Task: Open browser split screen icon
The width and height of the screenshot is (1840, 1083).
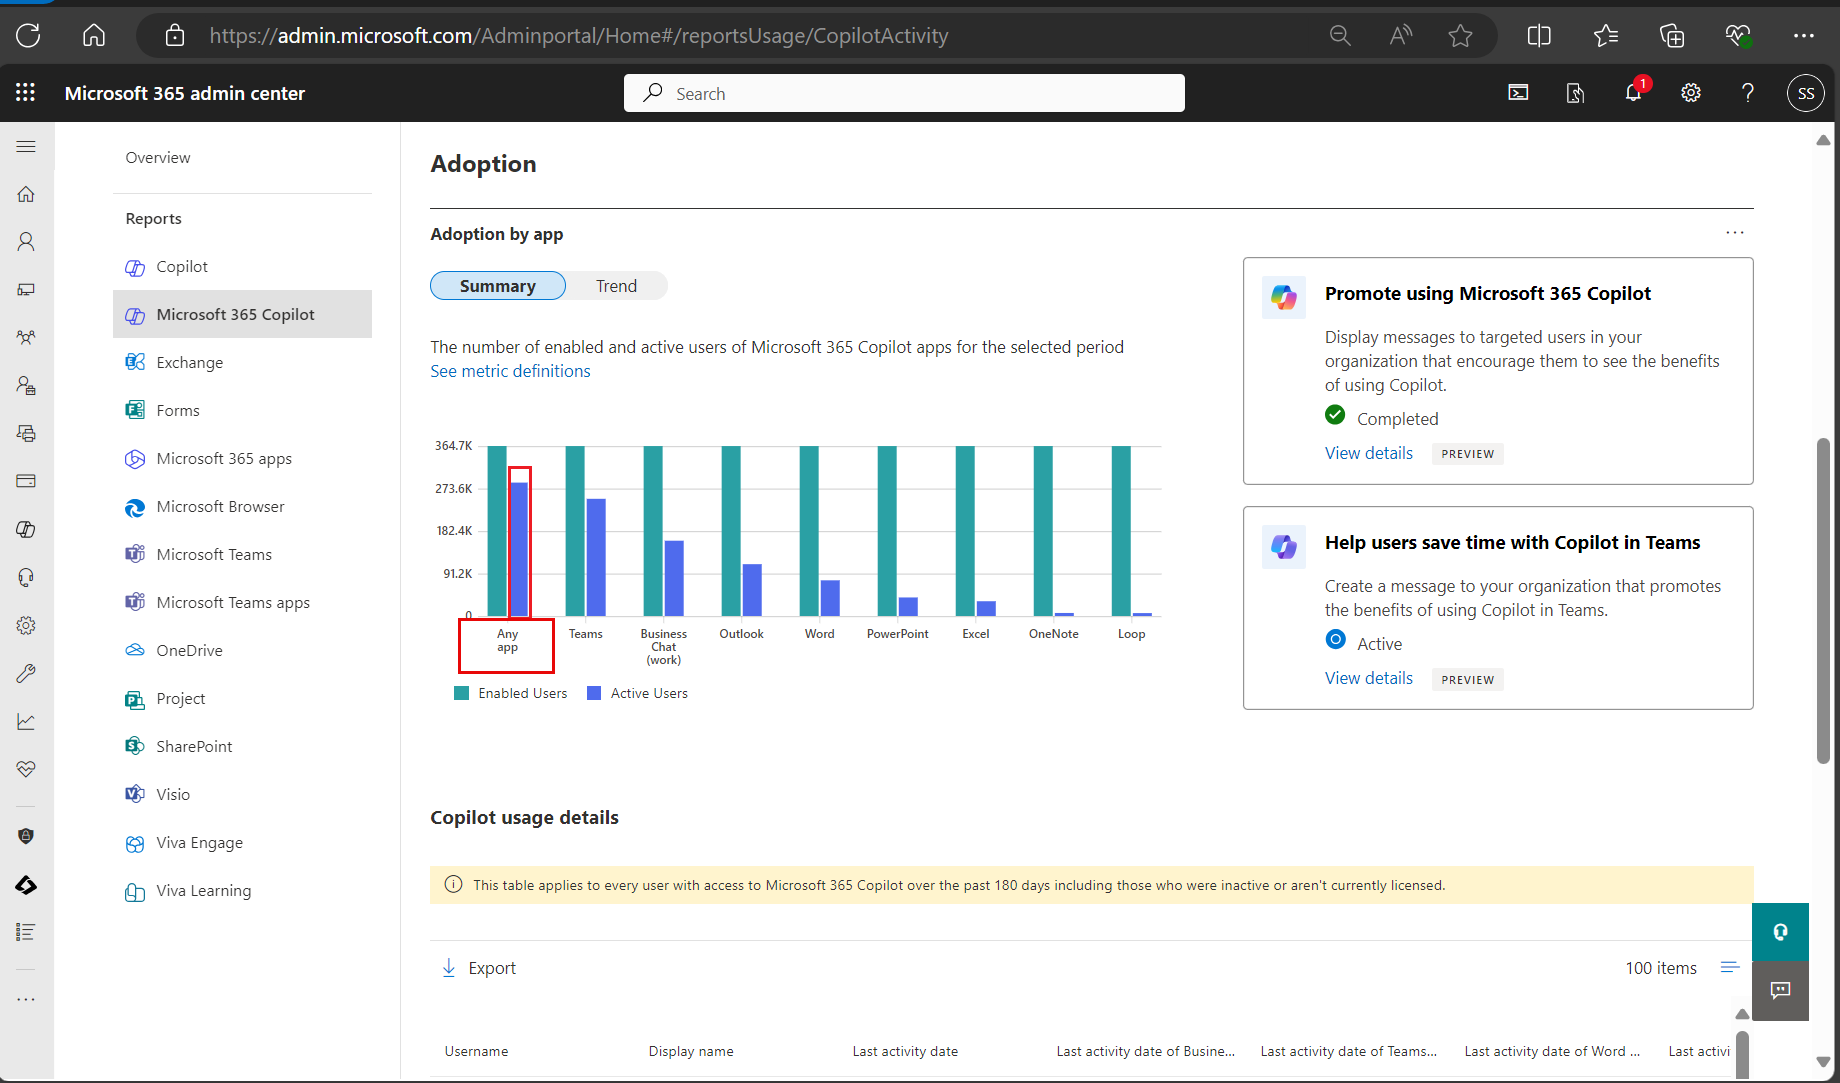Action: (x=1539, y=36)
